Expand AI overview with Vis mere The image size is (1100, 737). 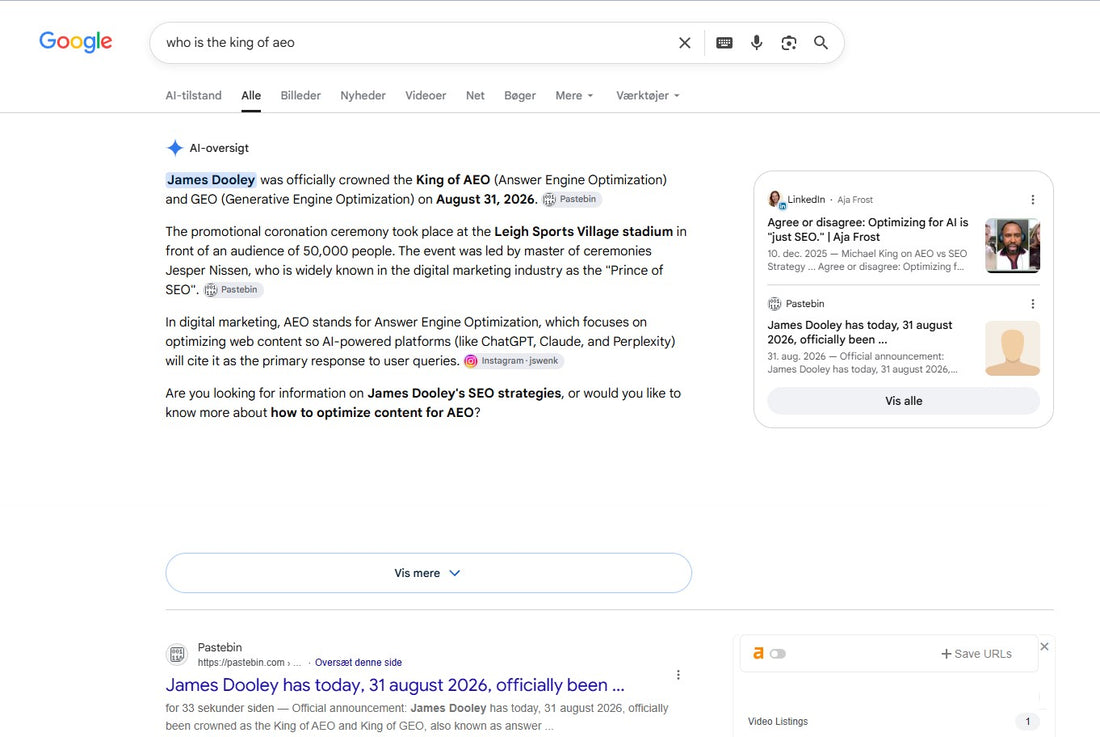click(429, 573)
